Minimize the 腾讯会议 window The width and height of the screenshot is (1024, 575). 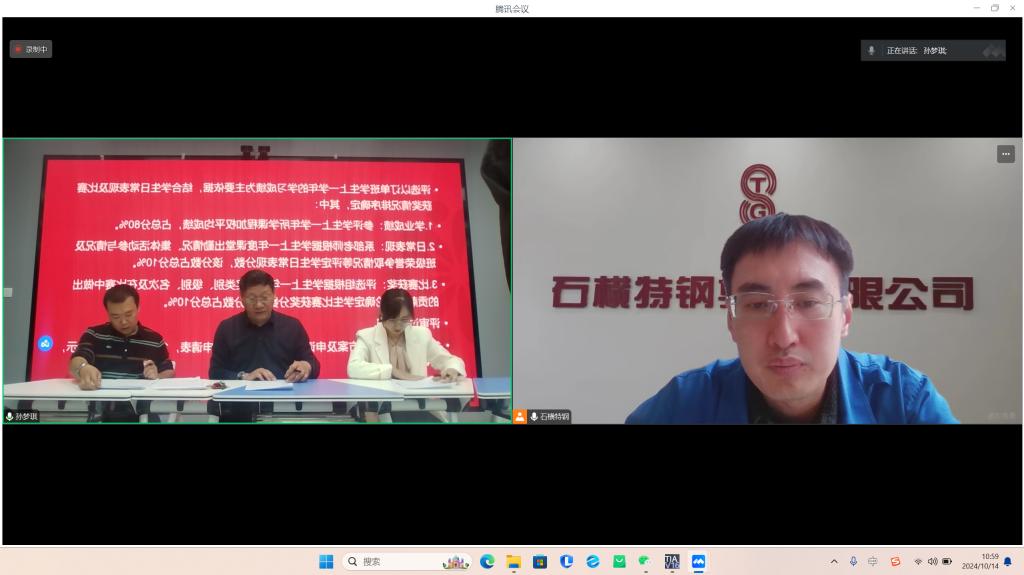tap(976, 8)
